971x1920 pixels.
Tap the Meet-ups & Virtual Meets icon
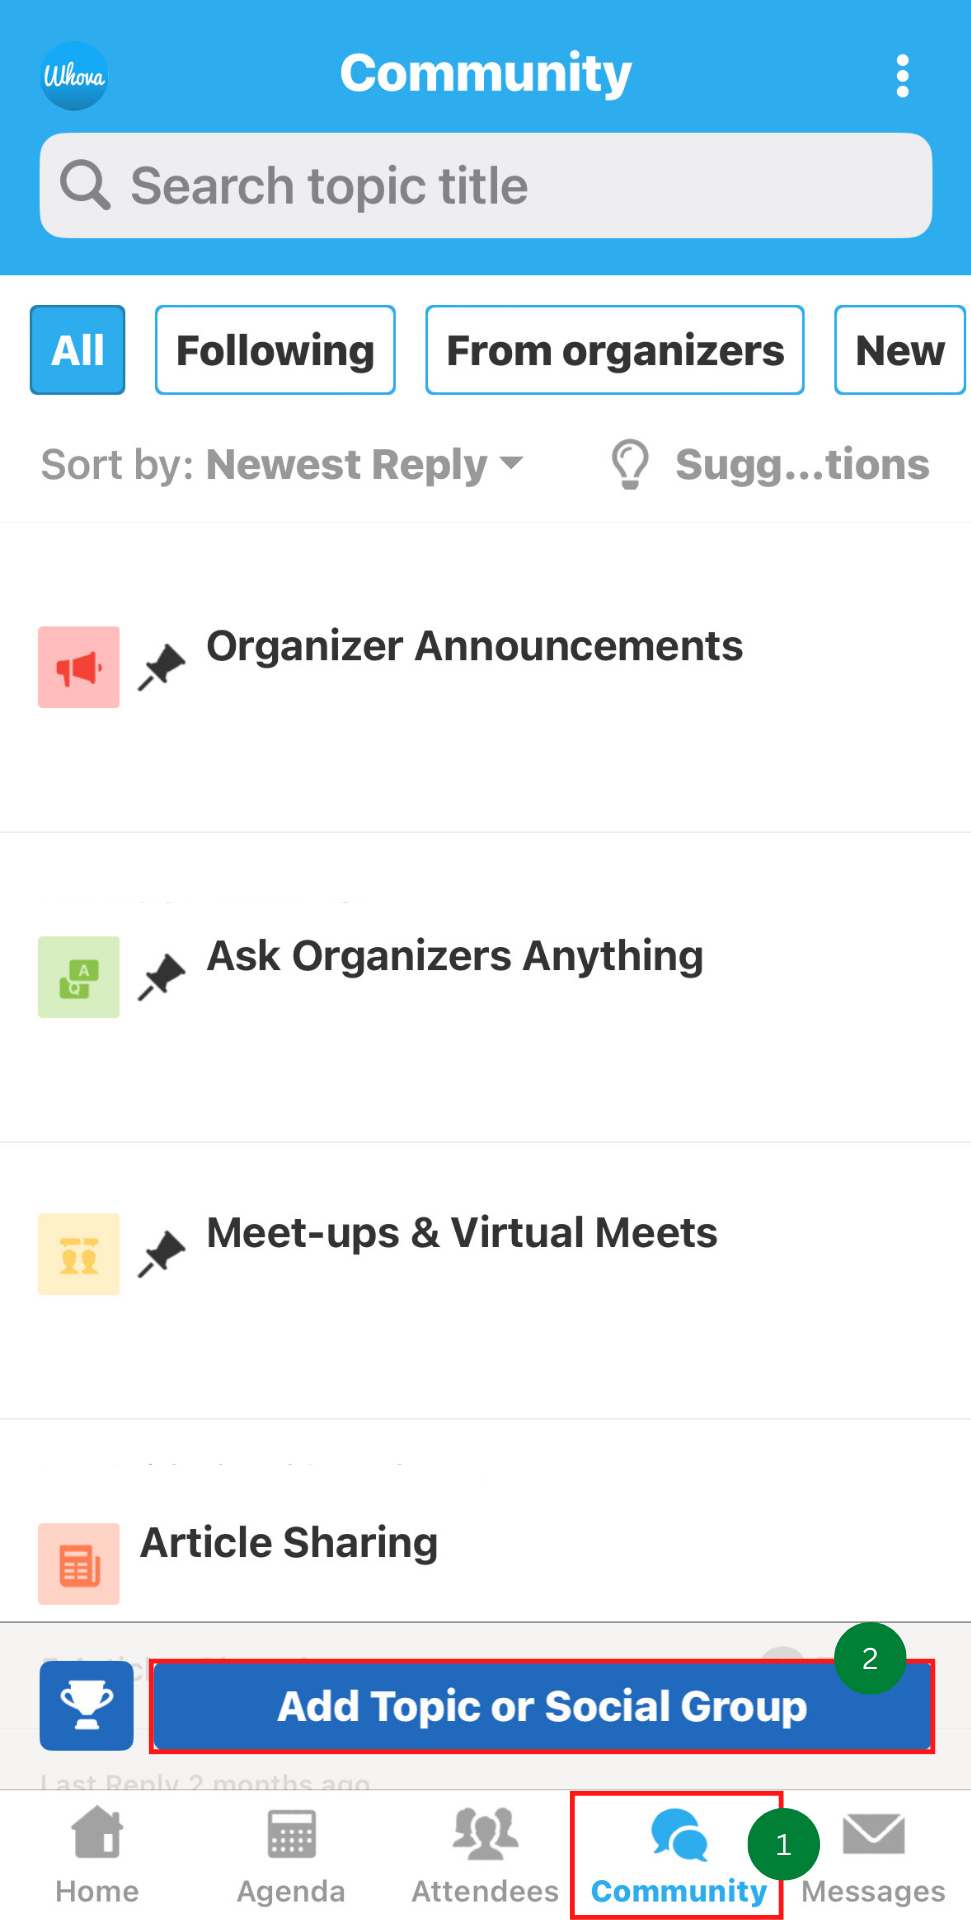point(79,1254)
